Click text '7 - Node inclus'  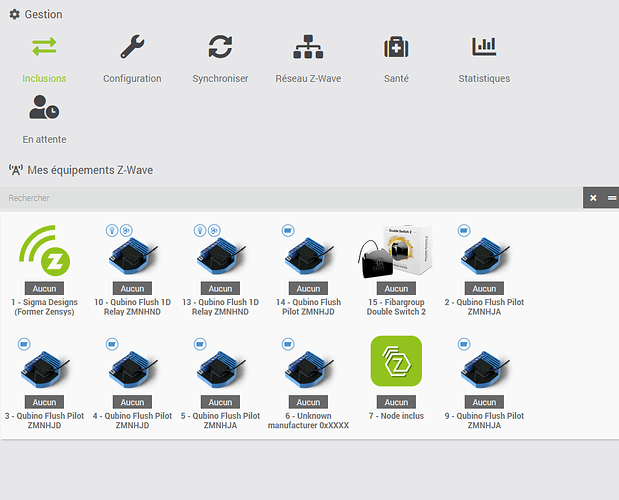coord(396,416)
